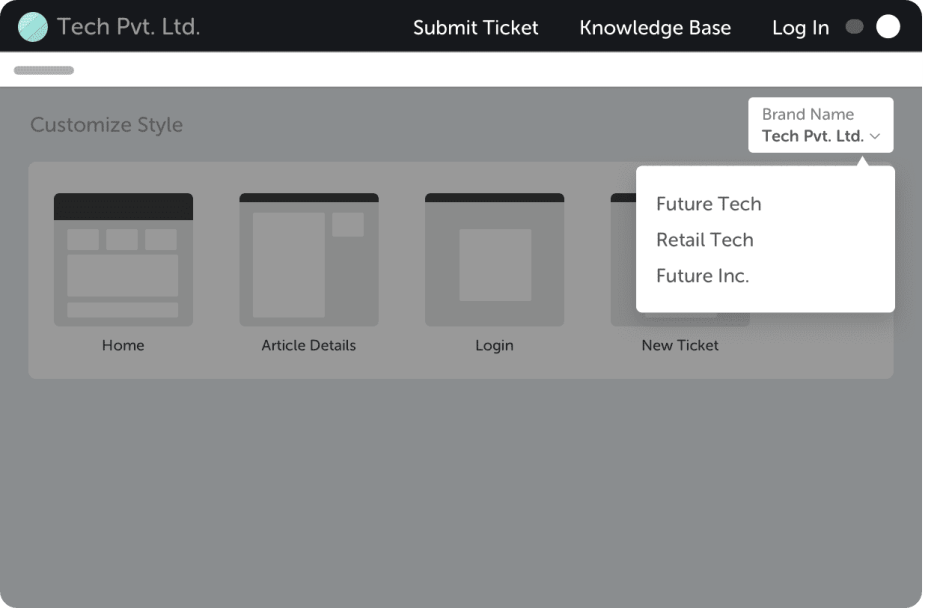This screenshot has width=940, height=608.
Task: Click the Login template content block
Action: (x=494, y=265)
